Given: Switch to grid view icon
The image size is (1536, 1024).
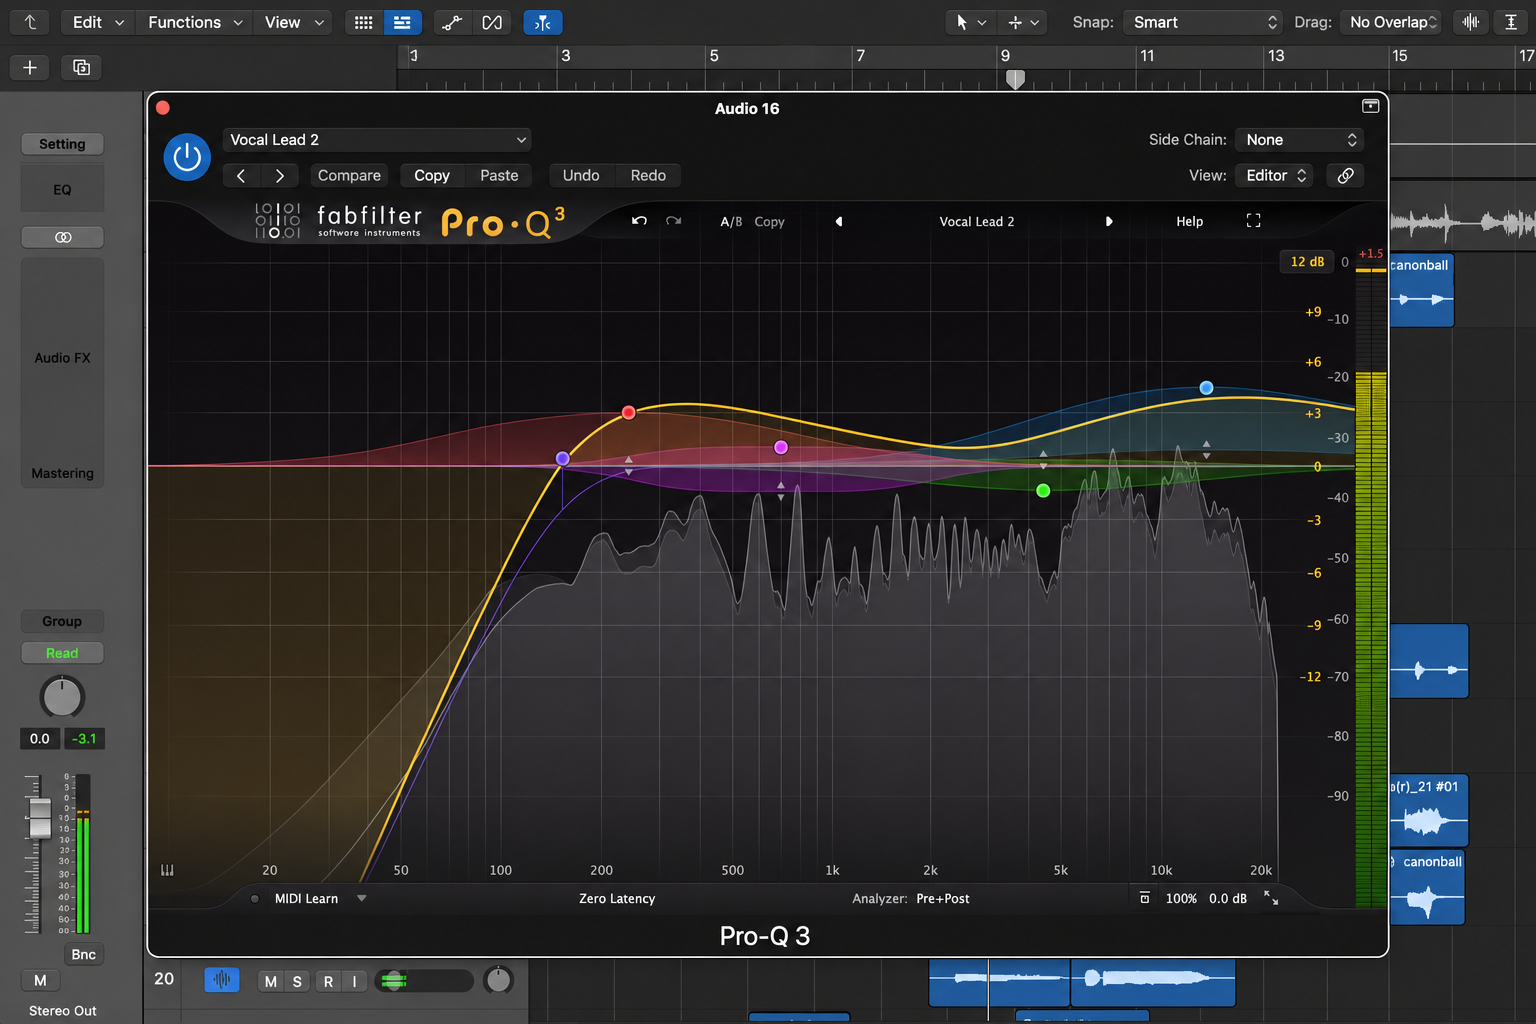Looking at the screenshot, I should (x=364, y=22).
